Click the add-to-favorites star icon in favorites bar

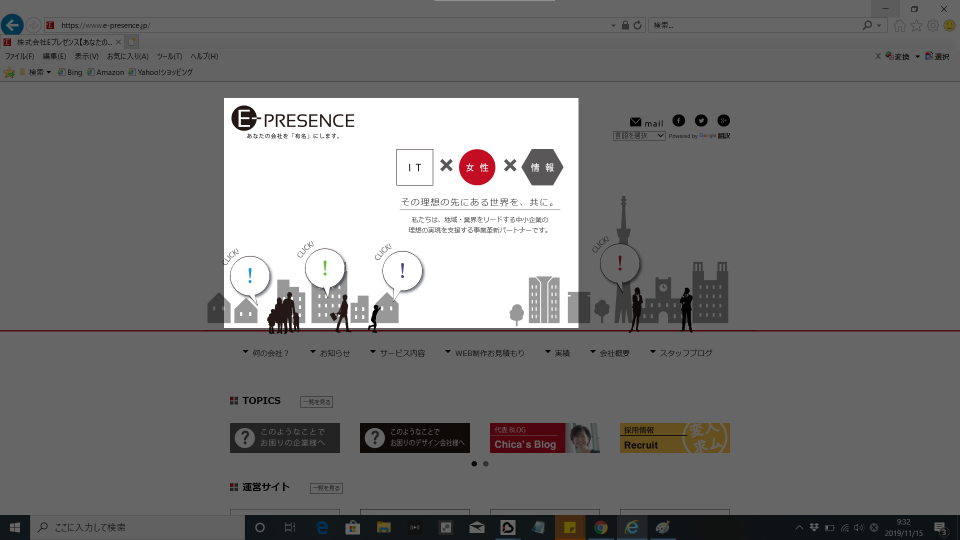tap(9, 72)
